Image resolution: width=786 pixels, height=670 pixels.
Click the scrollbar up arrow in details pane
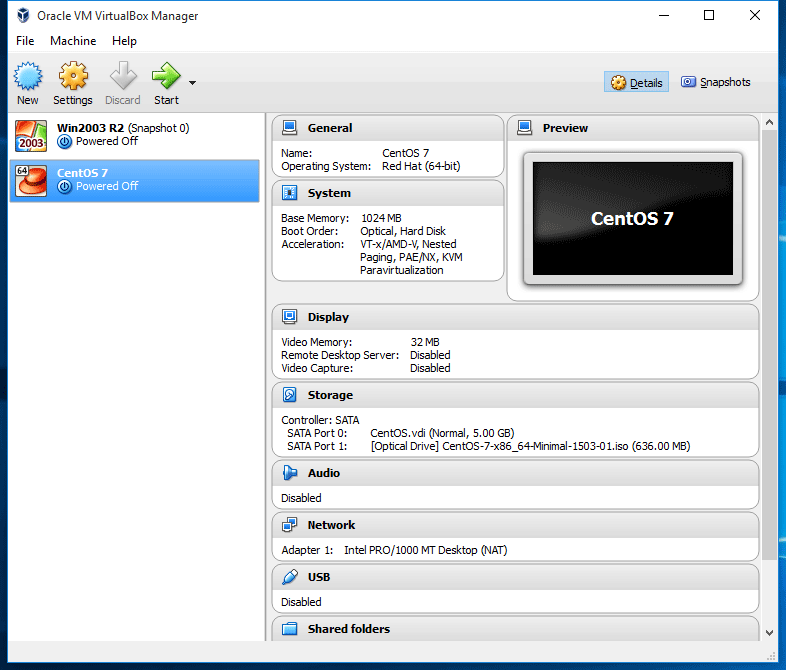(x=769, y=122)
